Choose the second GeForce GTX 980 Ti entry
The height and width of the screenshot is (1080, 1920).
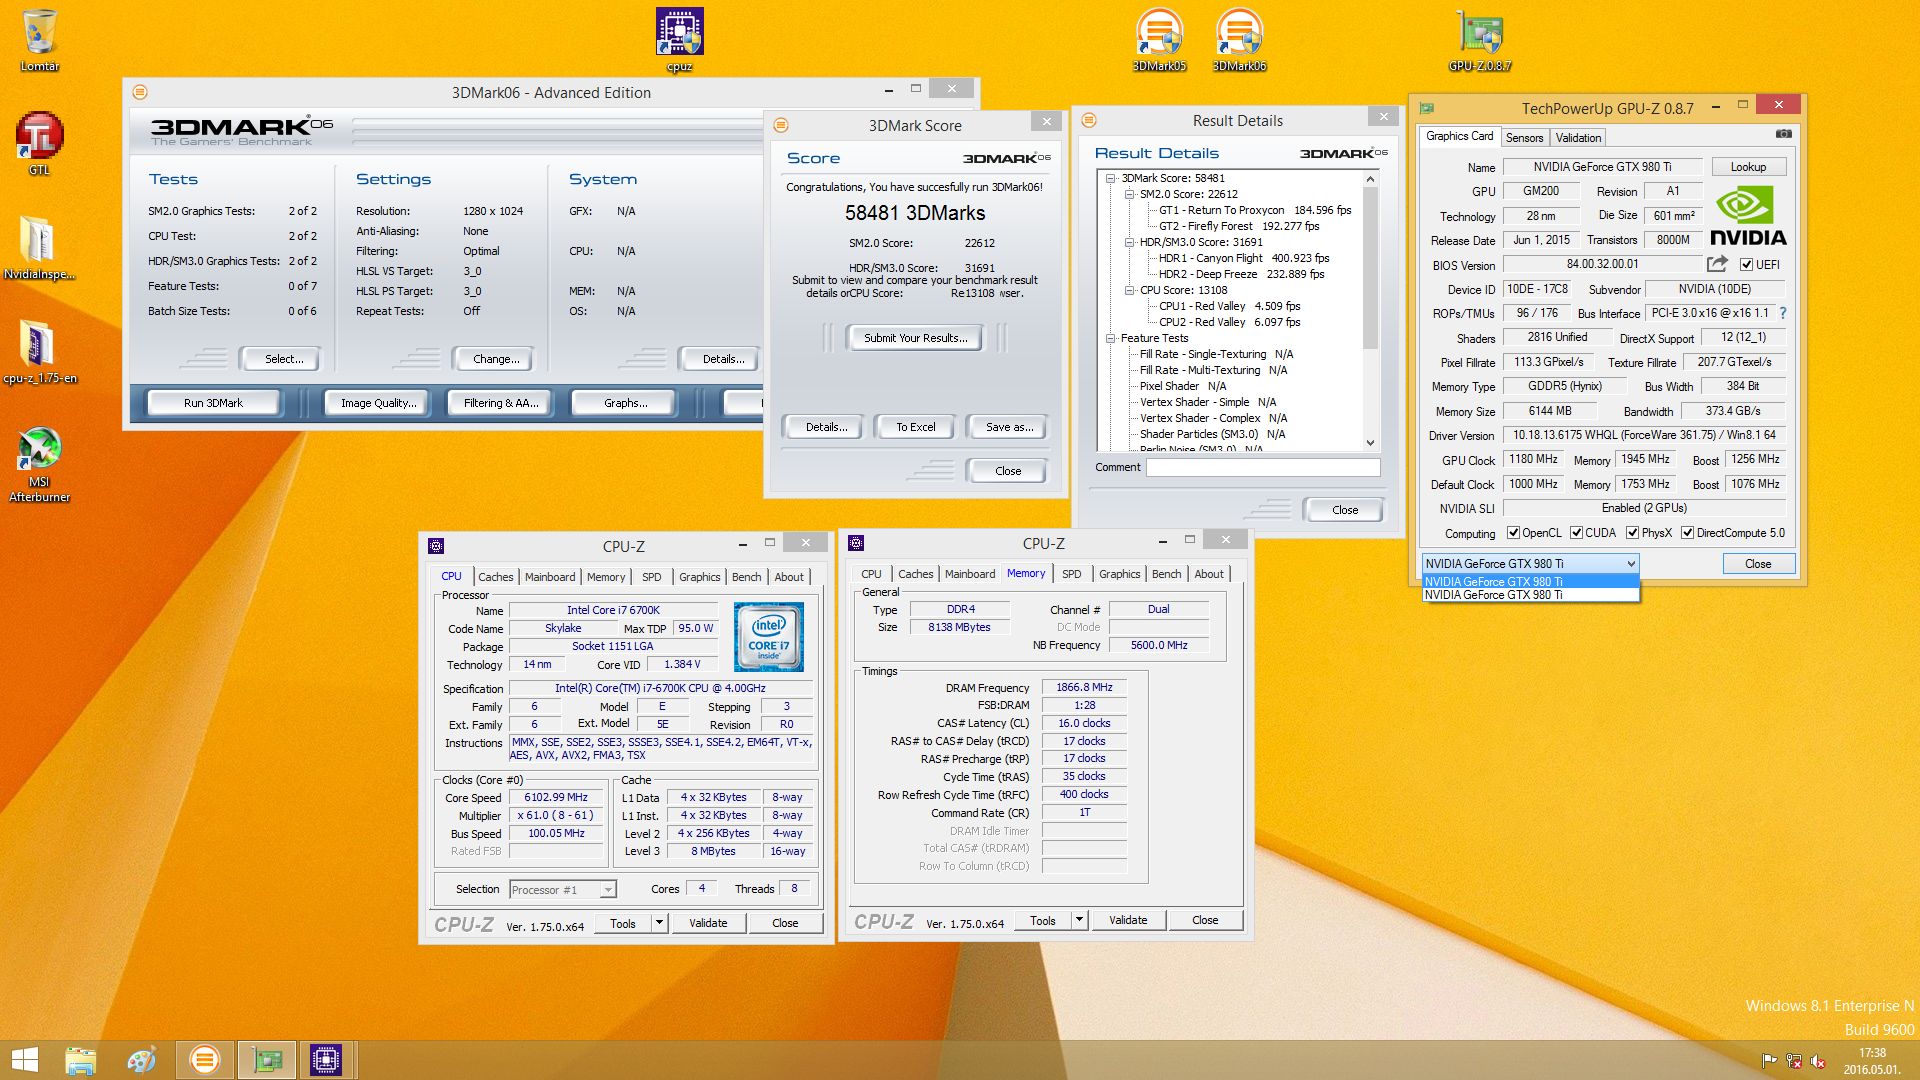(x=1530, y=595)
